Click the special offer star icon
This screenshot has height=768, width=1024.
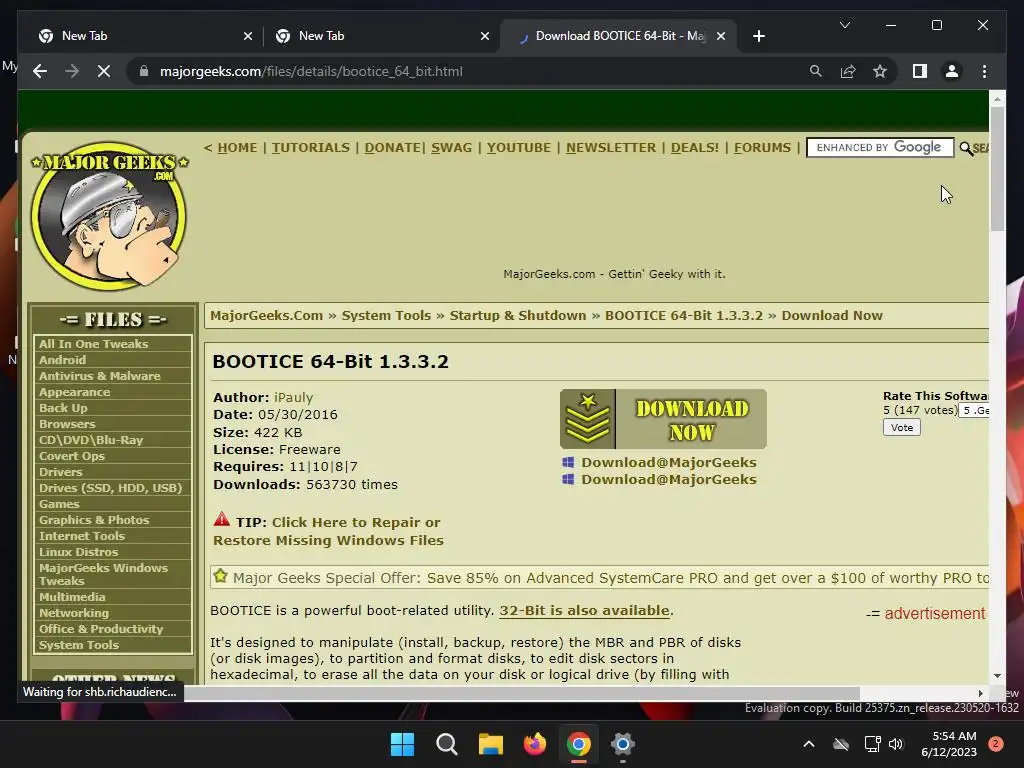pyautogui.click(x=221, y=577)
